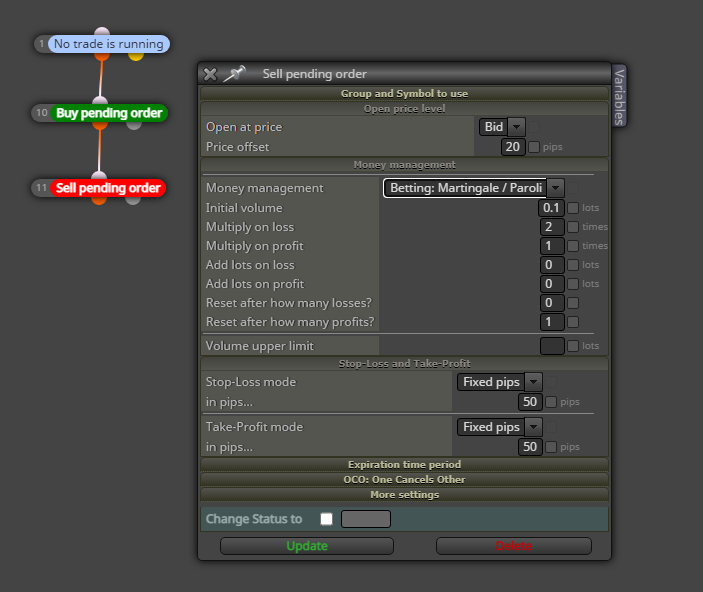The height and width of the screenshot is (592, 703).
Task: Select the red Sell pending order block
Action: coord(108,188)
